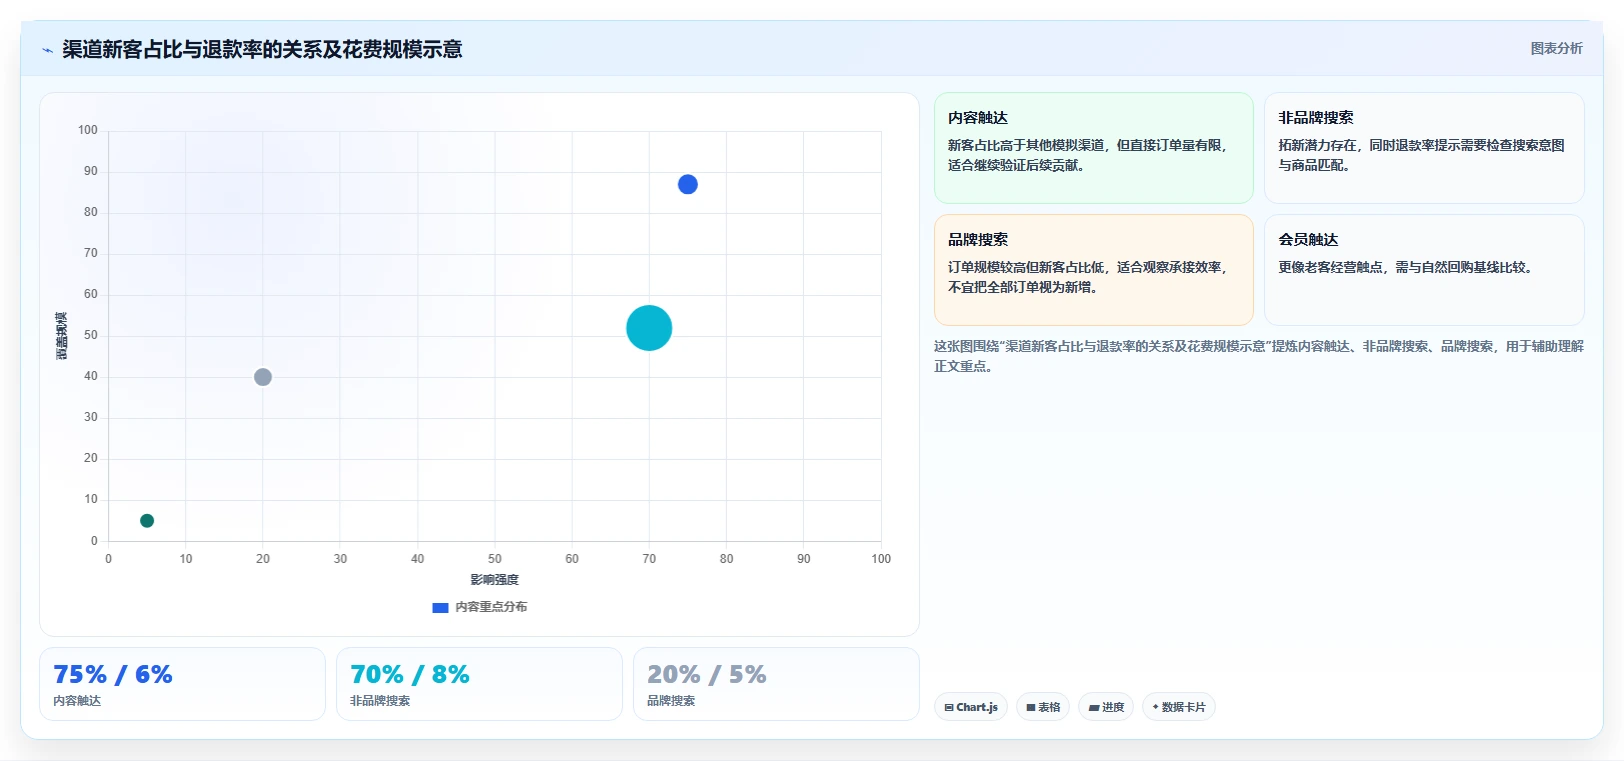The image size is (1624, 761).
Task: Click the 内容重点分布 legend label
Action: [491, 607]
